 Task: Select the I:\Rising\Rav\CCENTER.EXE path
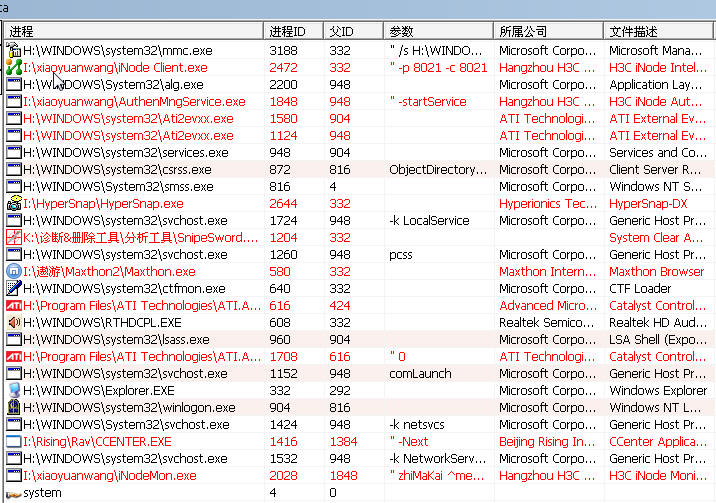tap(97, 442)
